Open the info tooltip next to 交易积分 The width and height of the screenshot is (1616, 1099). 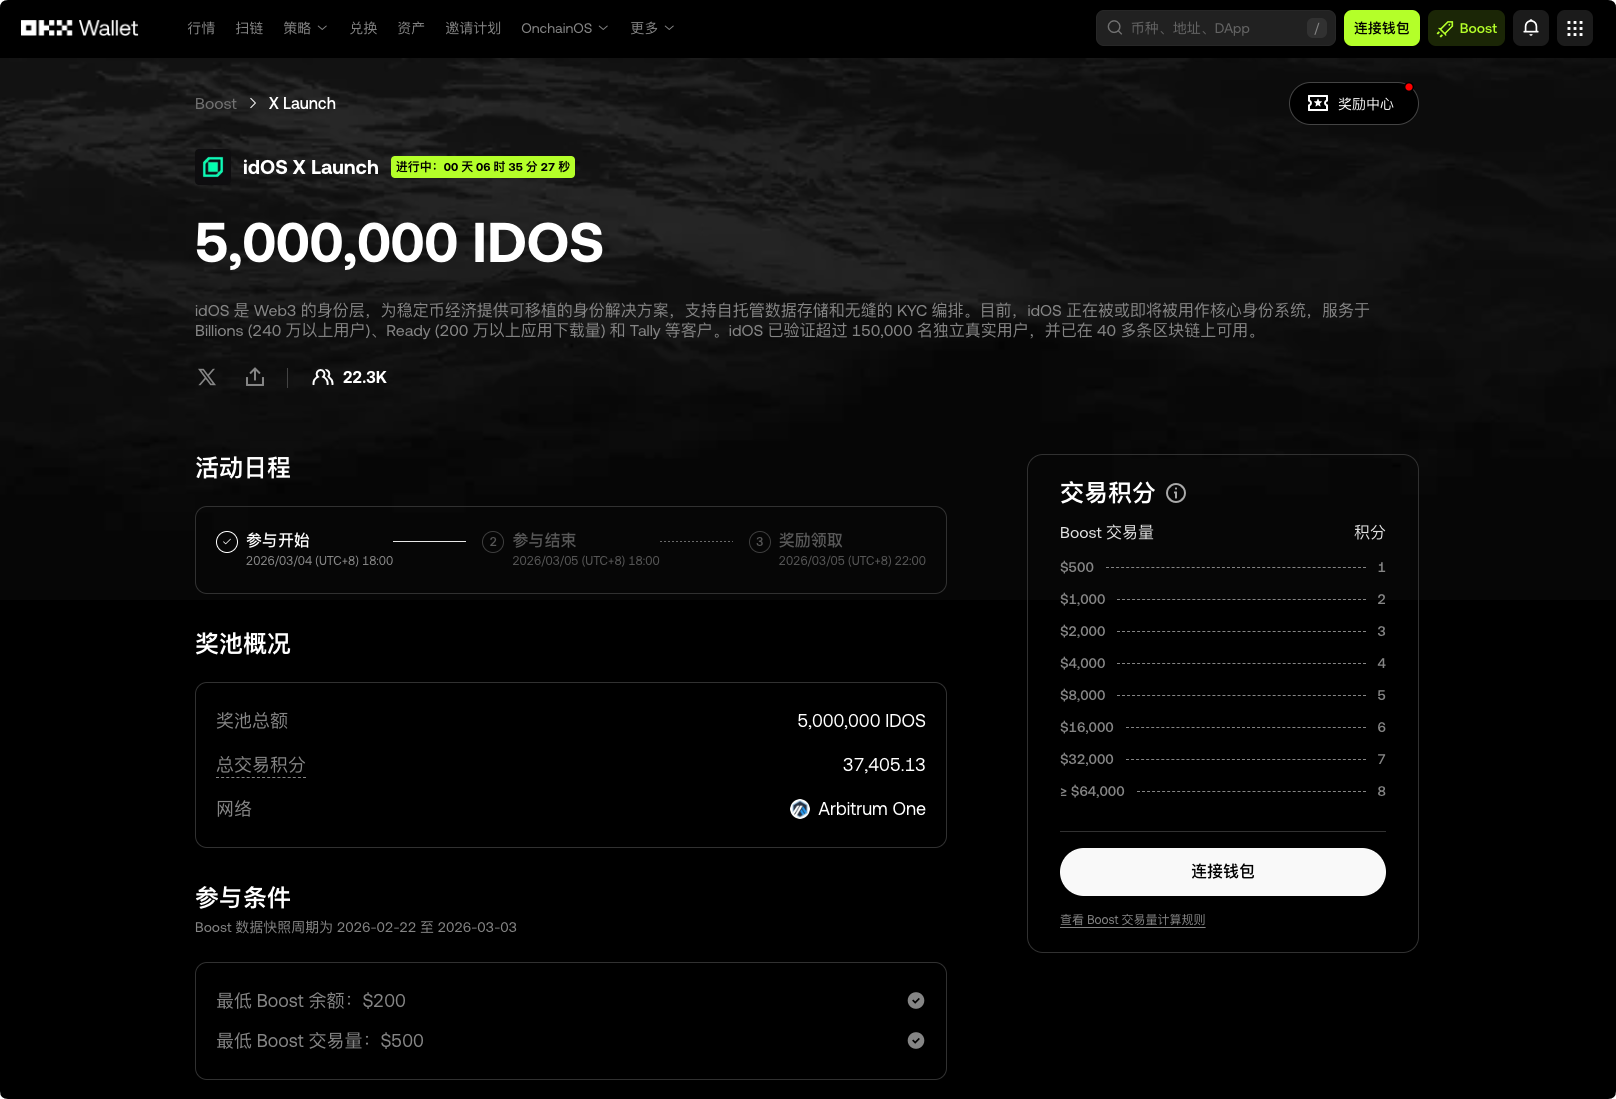pos(1176,493)
